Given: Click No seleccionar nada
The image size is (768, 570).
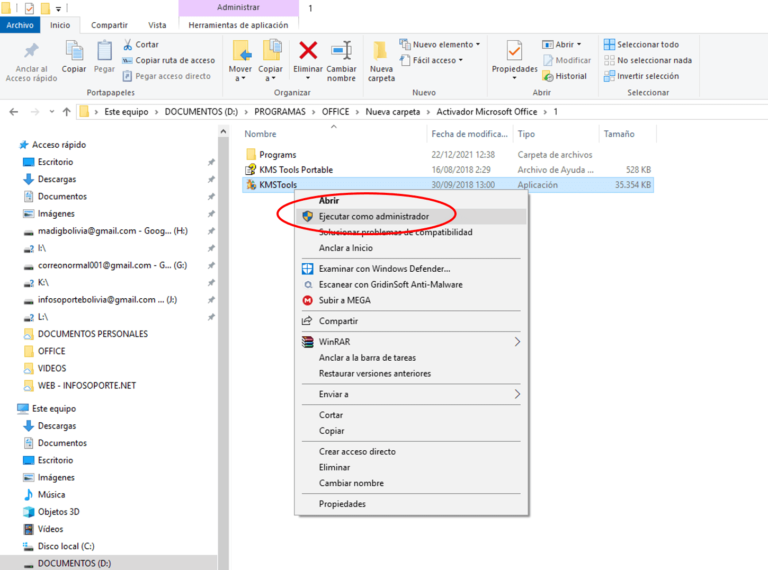Looking at the screenshot, I should (648, 60).
